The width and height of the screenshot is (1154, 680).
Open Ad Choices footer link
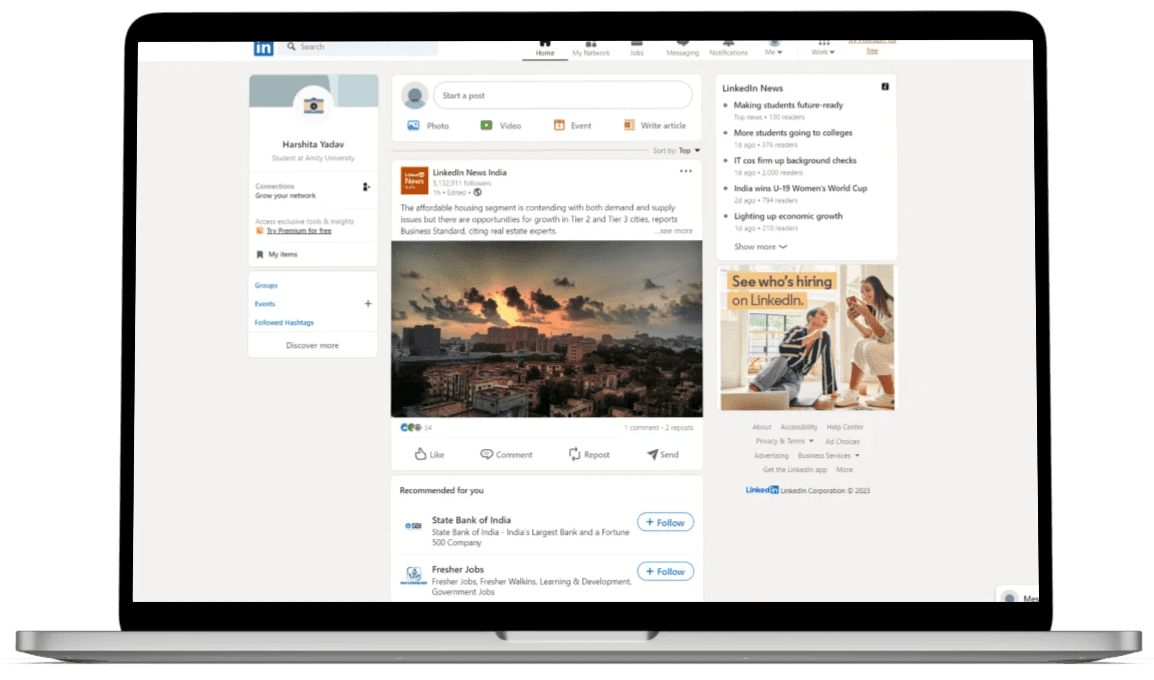[x=842, y=442]
